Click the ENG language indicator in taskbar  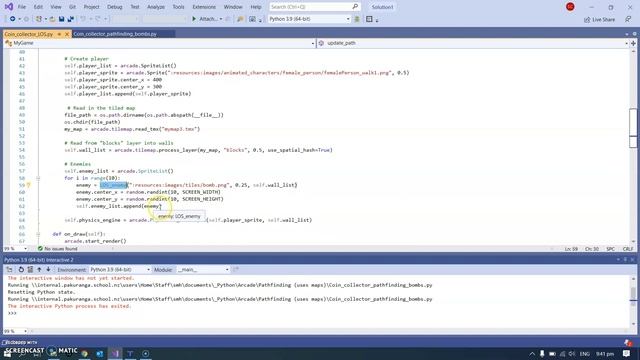[584, 353]
